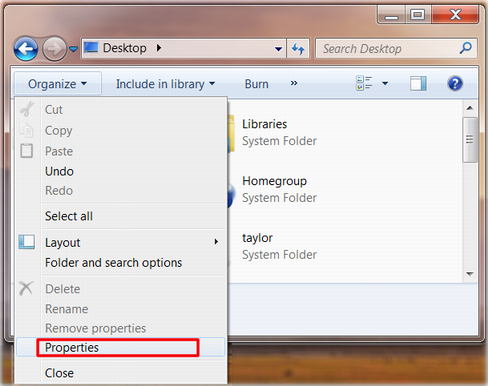Click the search magnifier icon
The height and width of the screenshot is (386, 488).
(x=466, y=48)
